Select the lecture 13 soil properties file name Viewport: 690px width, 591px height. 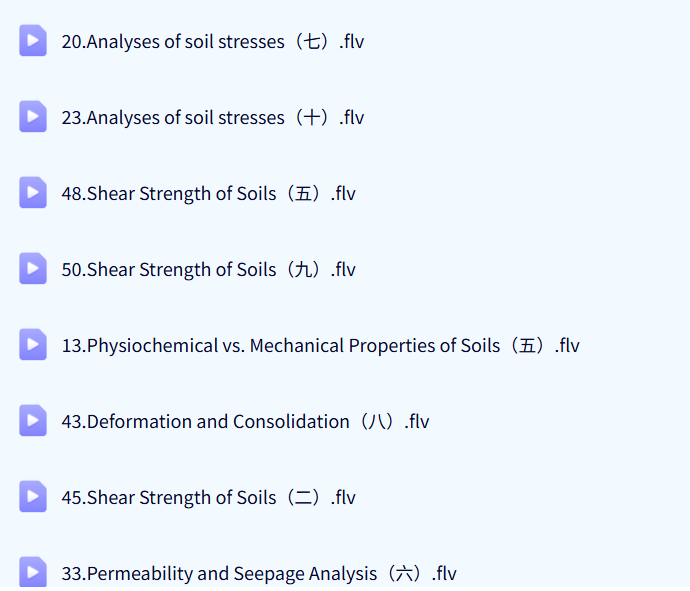(320, 346)
